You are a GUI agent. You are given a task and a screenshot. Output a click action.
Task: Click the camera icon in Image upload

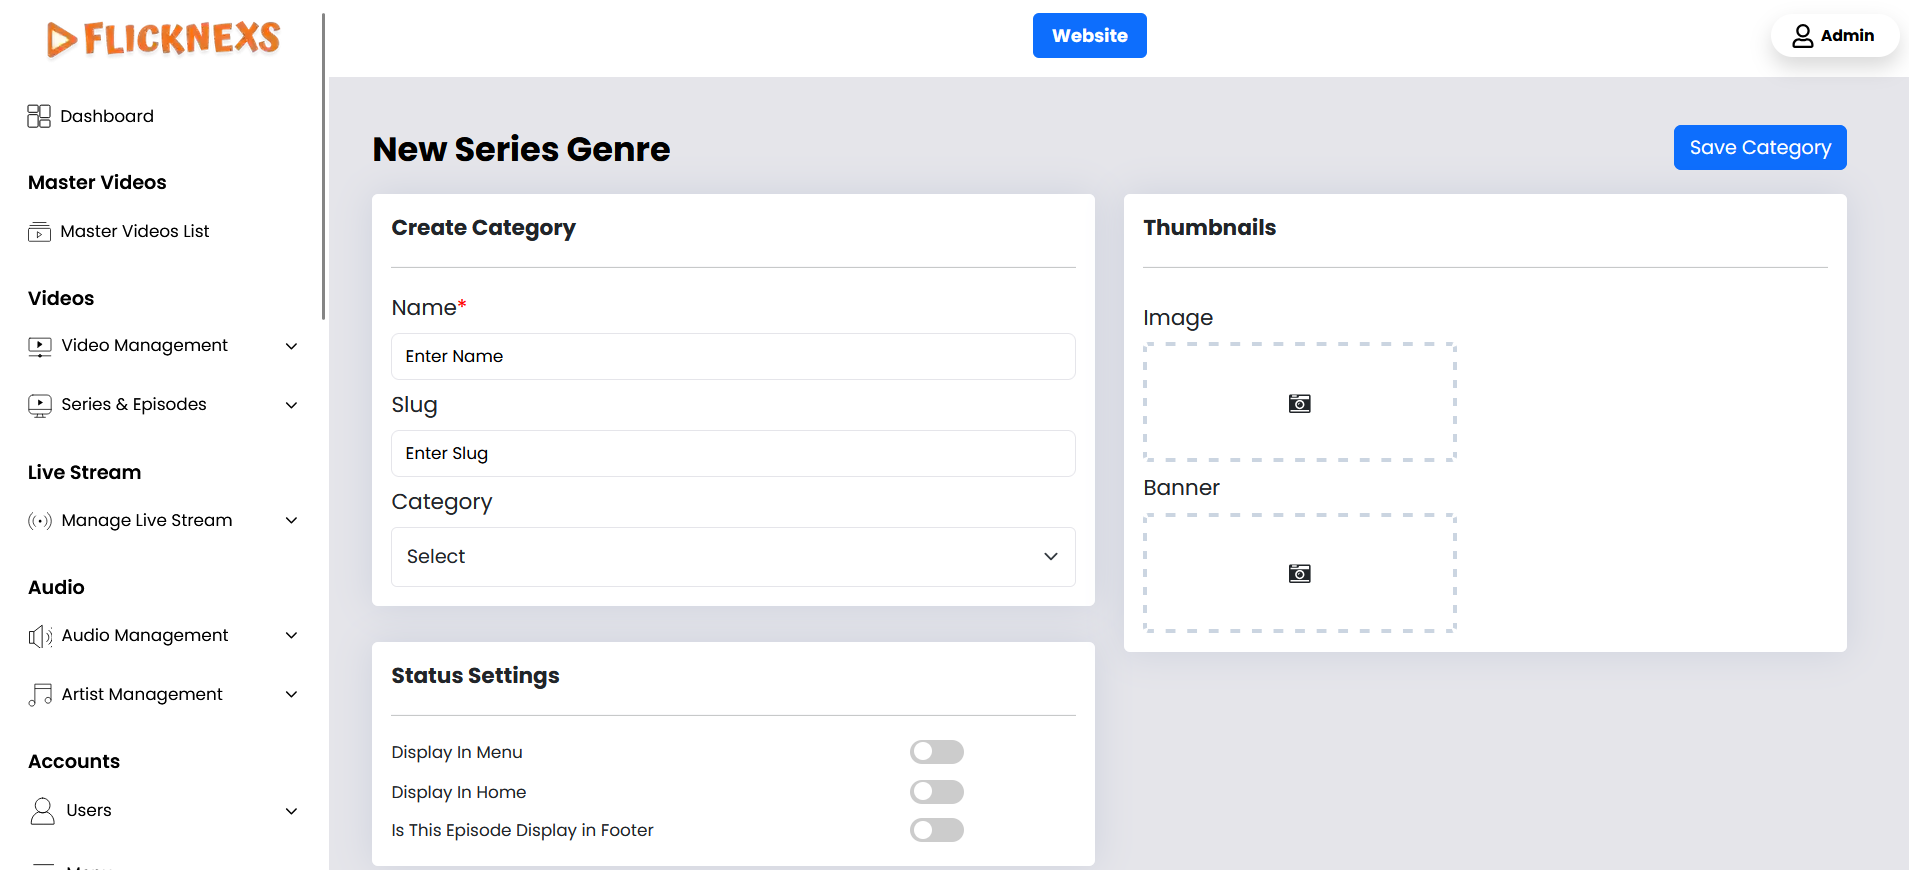point(1299,403)
